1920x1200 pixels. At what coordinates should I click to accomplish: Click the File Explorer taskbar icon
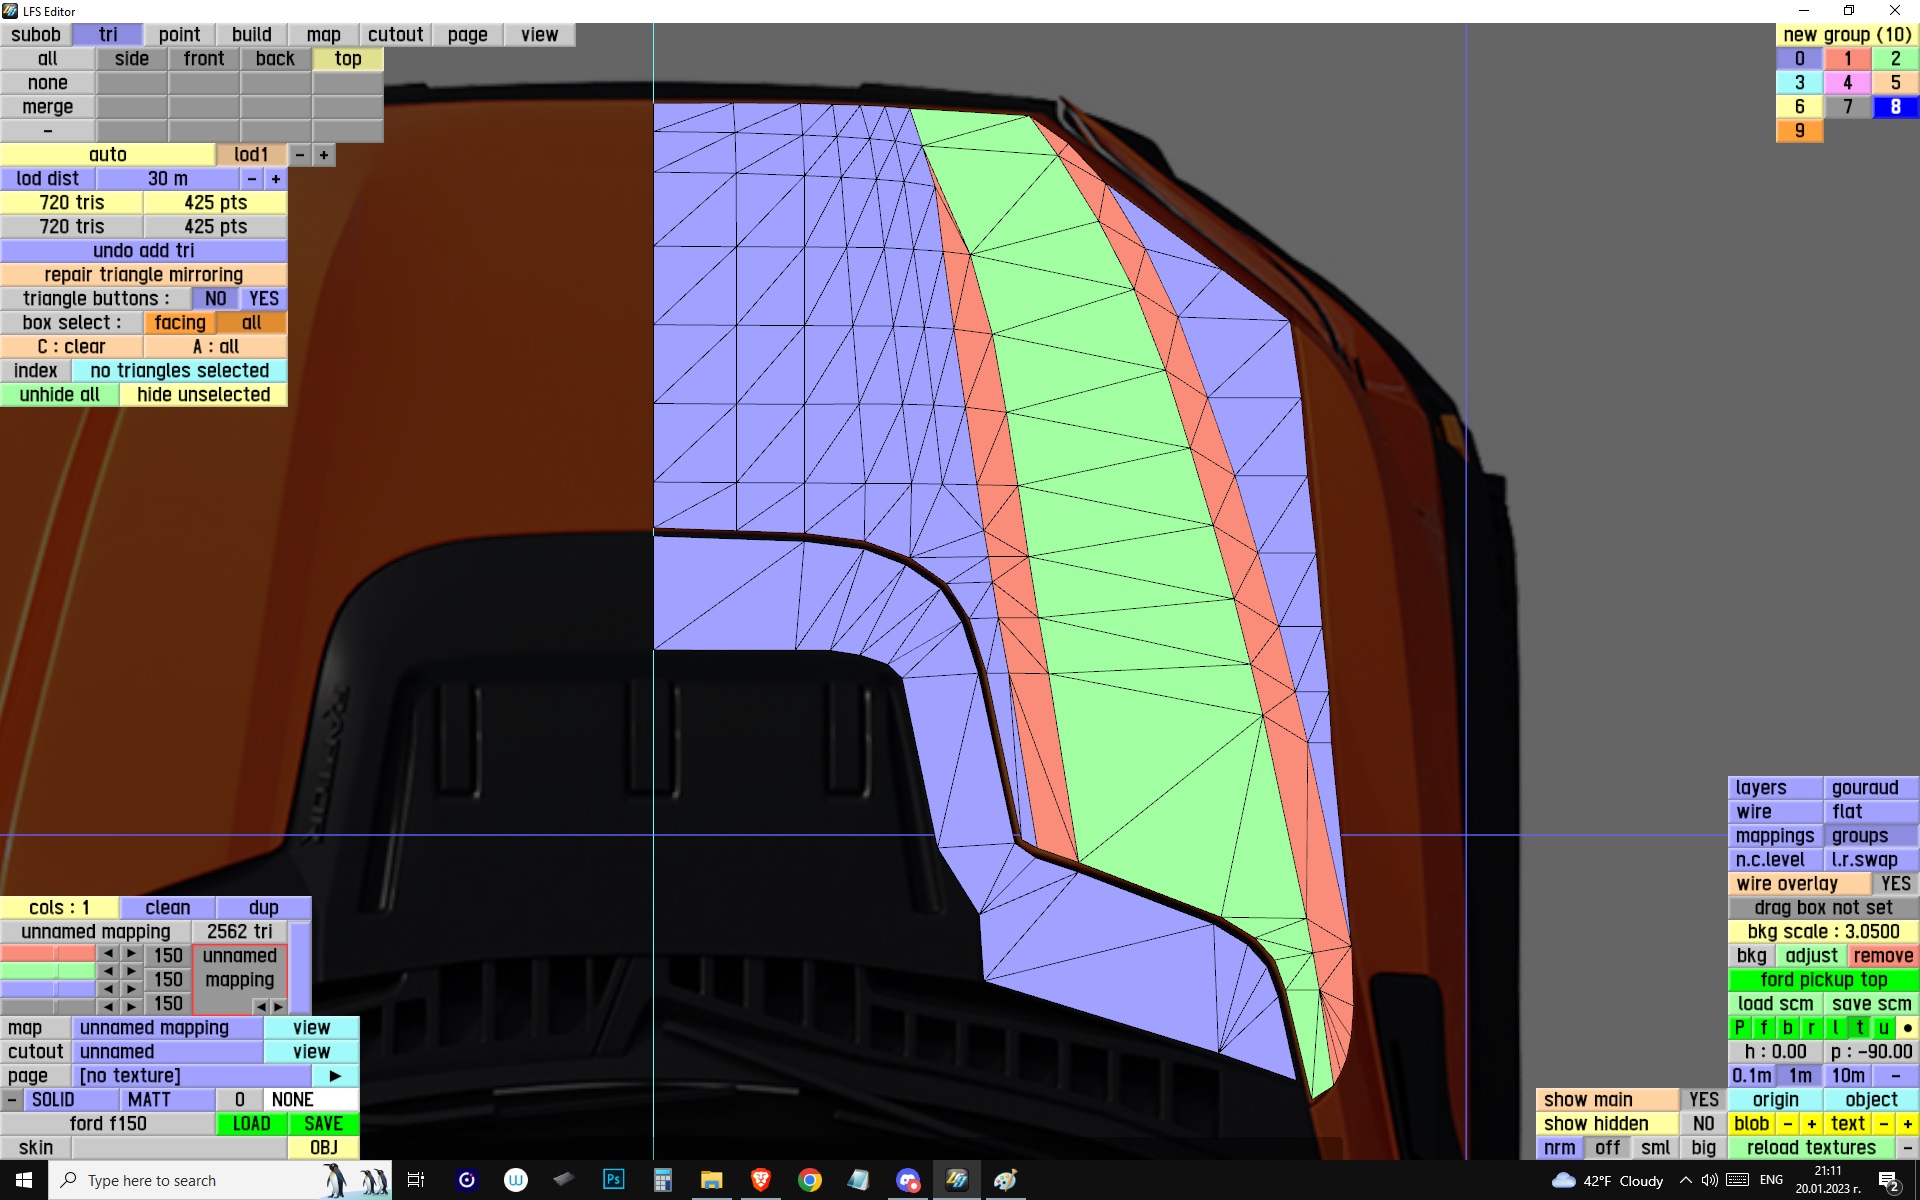(711, 1180)
